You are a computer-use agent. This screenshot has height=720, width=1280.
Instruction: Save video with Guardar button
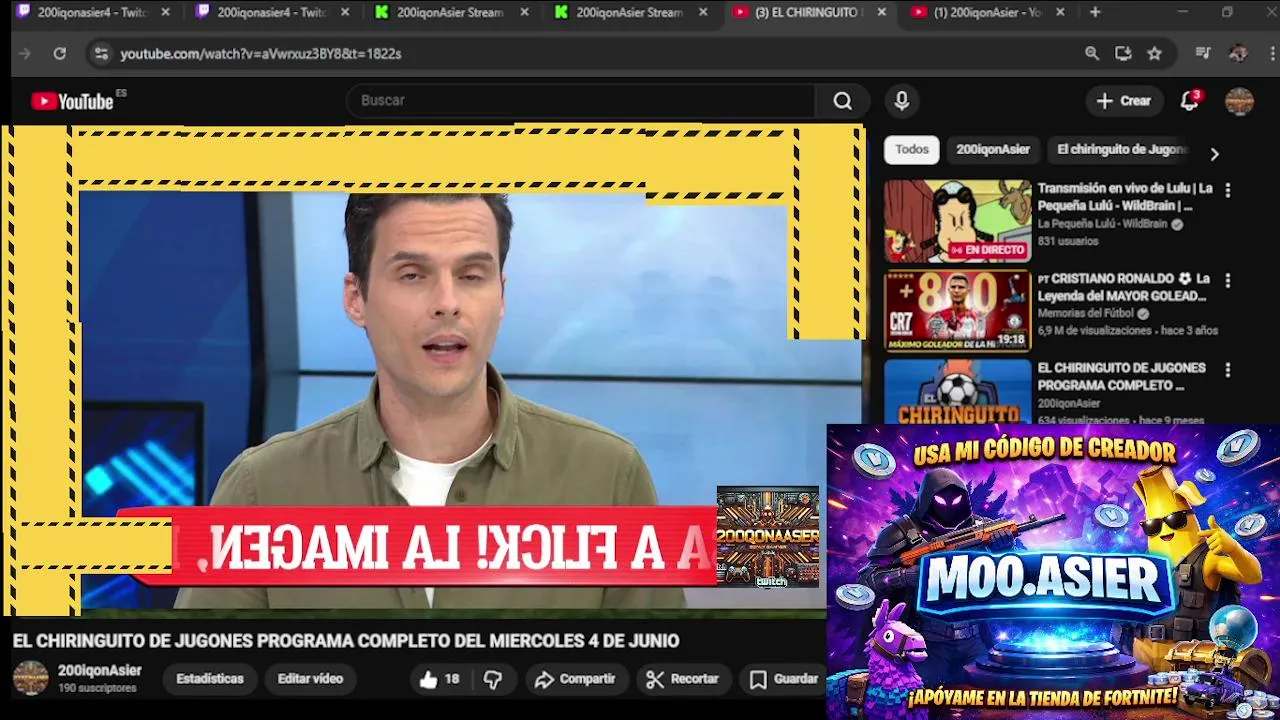(x=785, y=679)
